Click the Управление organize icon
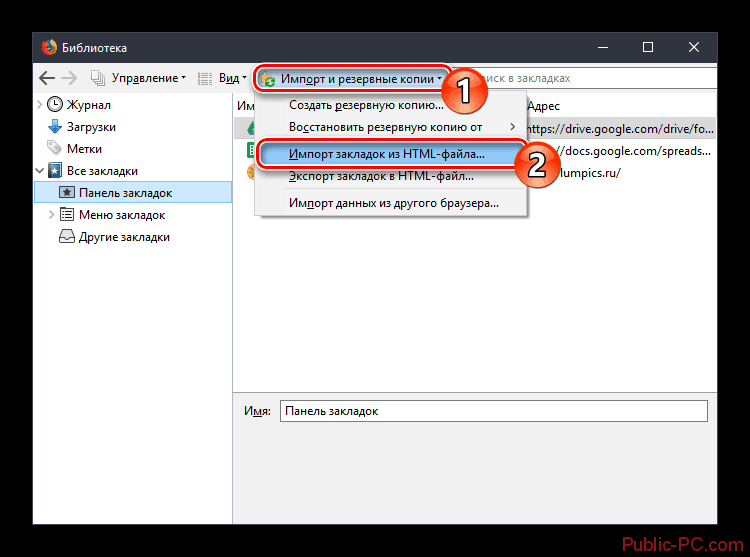Viewport: 750px width, 557px height. click(98, 78)
